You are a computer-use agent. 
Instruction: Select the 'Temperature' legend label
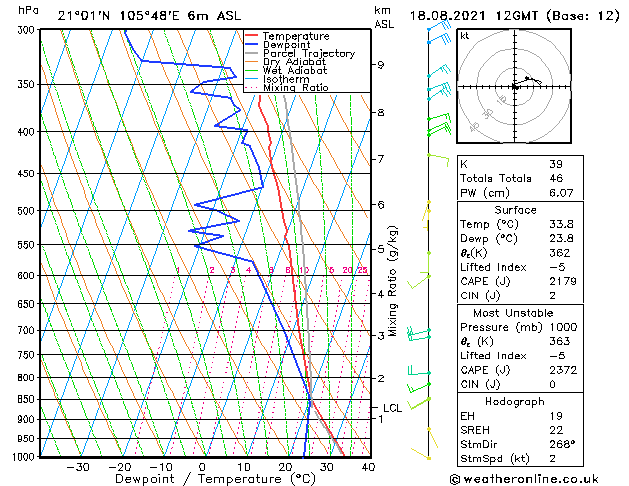click(x=296, y=36)
